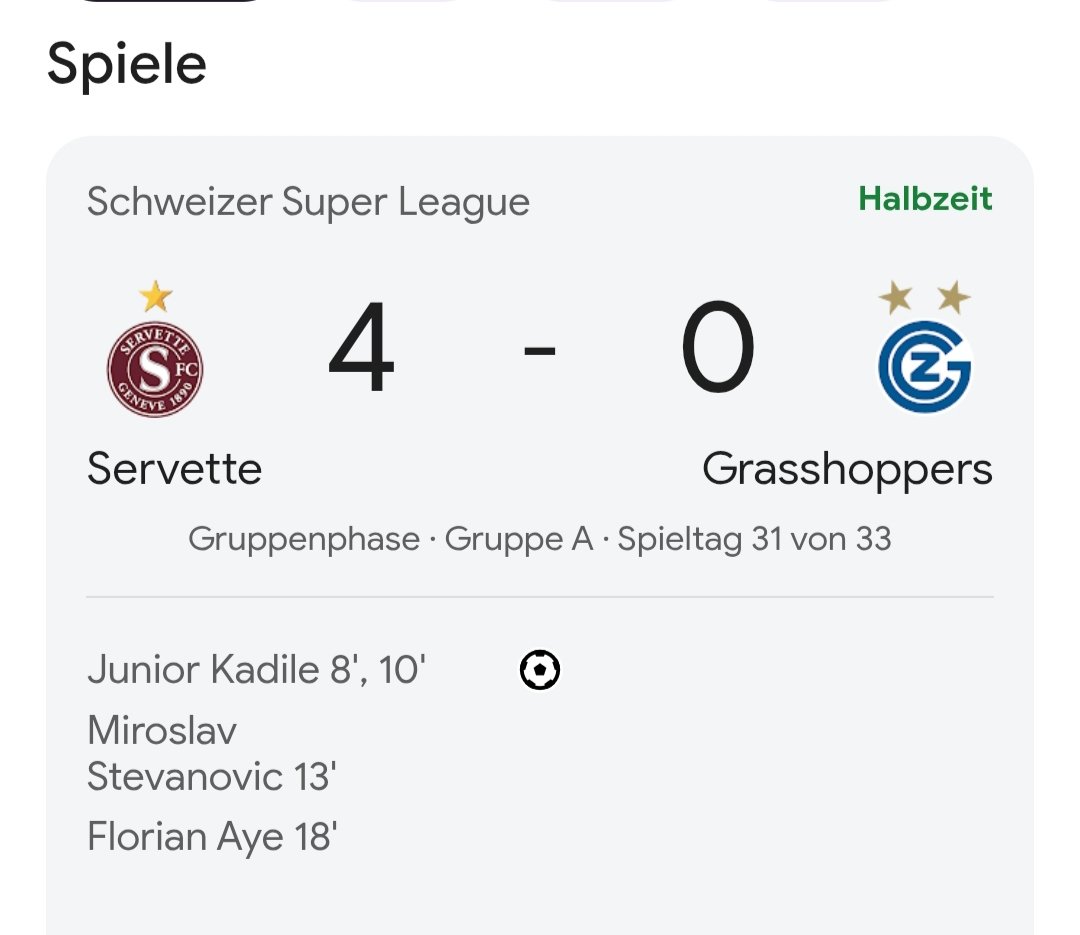
Task: Click the dash between the scores
Action: click(x=540, y=352)
